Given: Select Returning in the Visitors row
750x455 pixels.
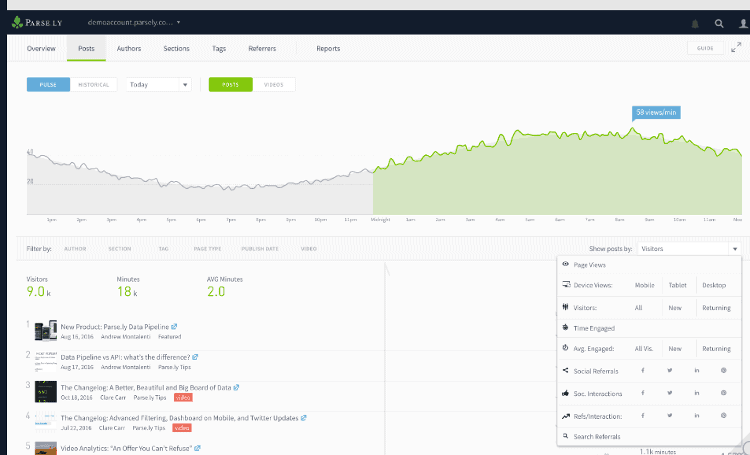Looking at the screenshot, I should coord(717,308).
